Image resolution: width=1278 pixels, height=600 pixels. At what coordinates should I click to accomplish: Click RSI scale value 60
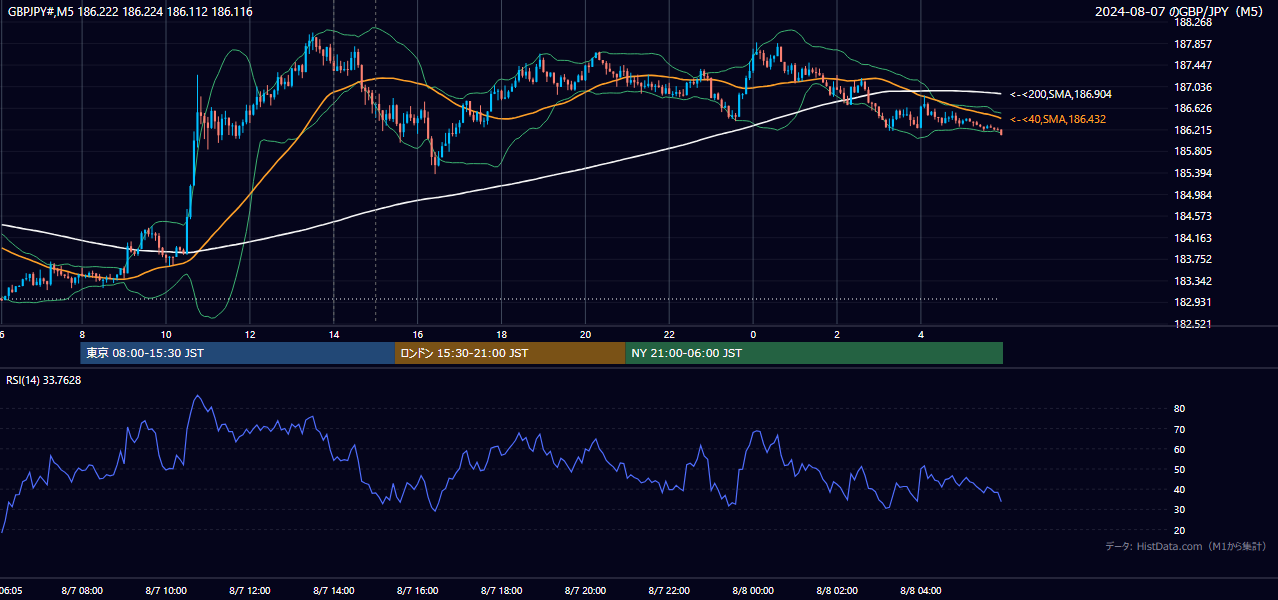(x=1180, y=449)
